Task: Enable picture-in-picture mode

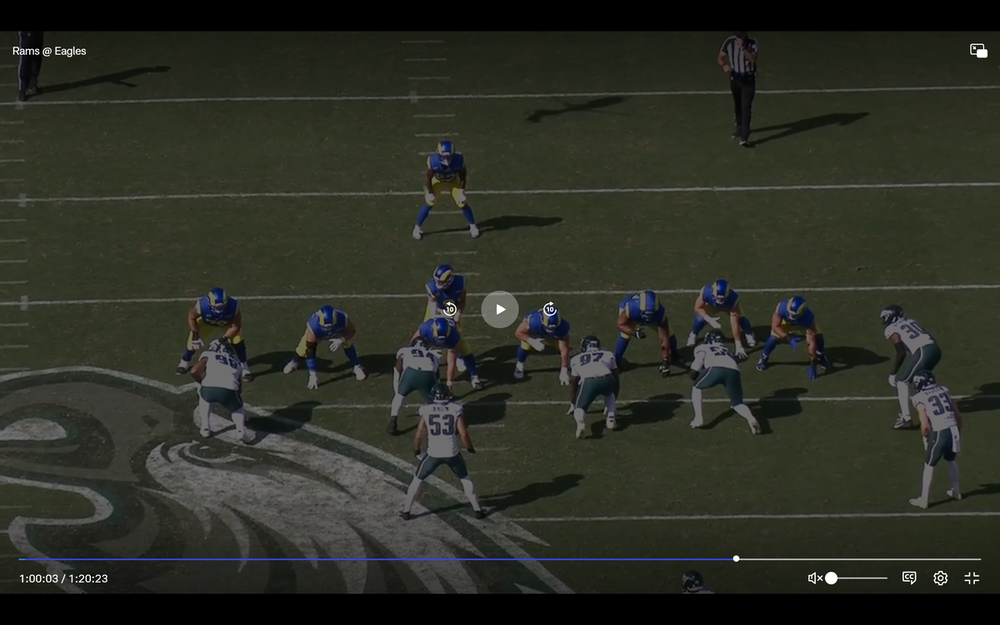Action: (978, 51)
